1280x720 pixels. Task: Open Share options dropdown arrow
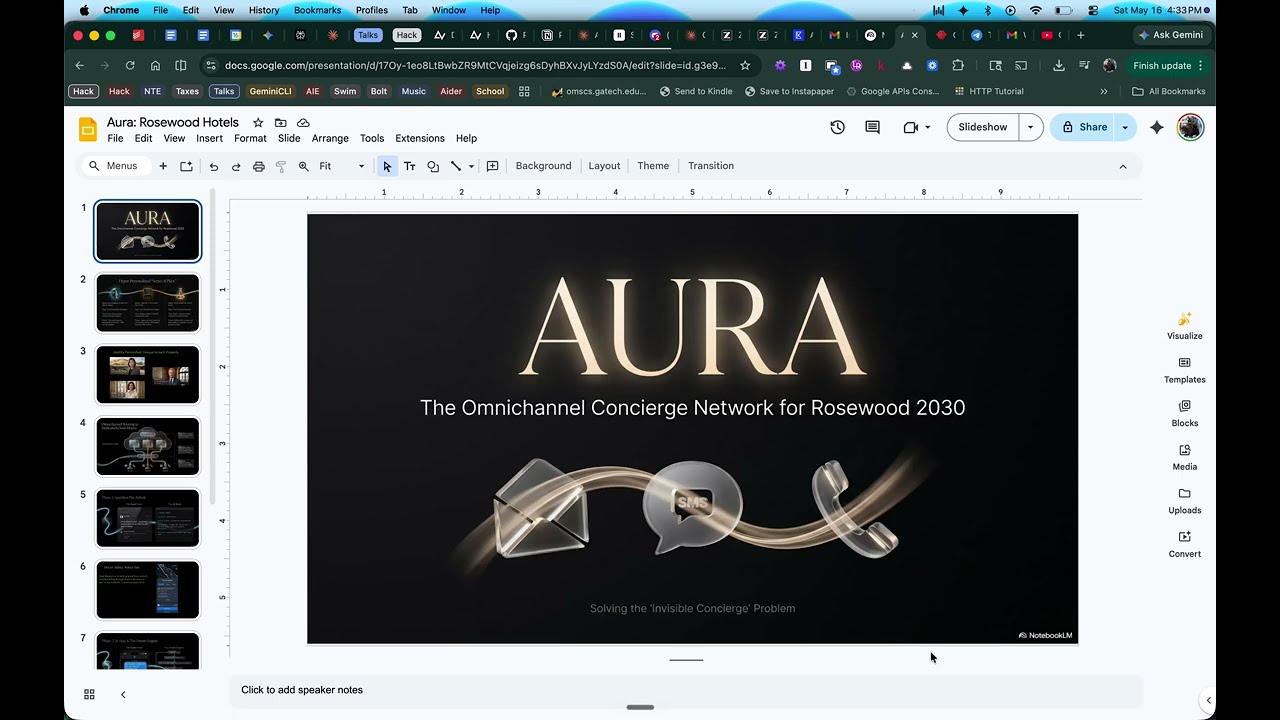click(x=1125, y=127)
